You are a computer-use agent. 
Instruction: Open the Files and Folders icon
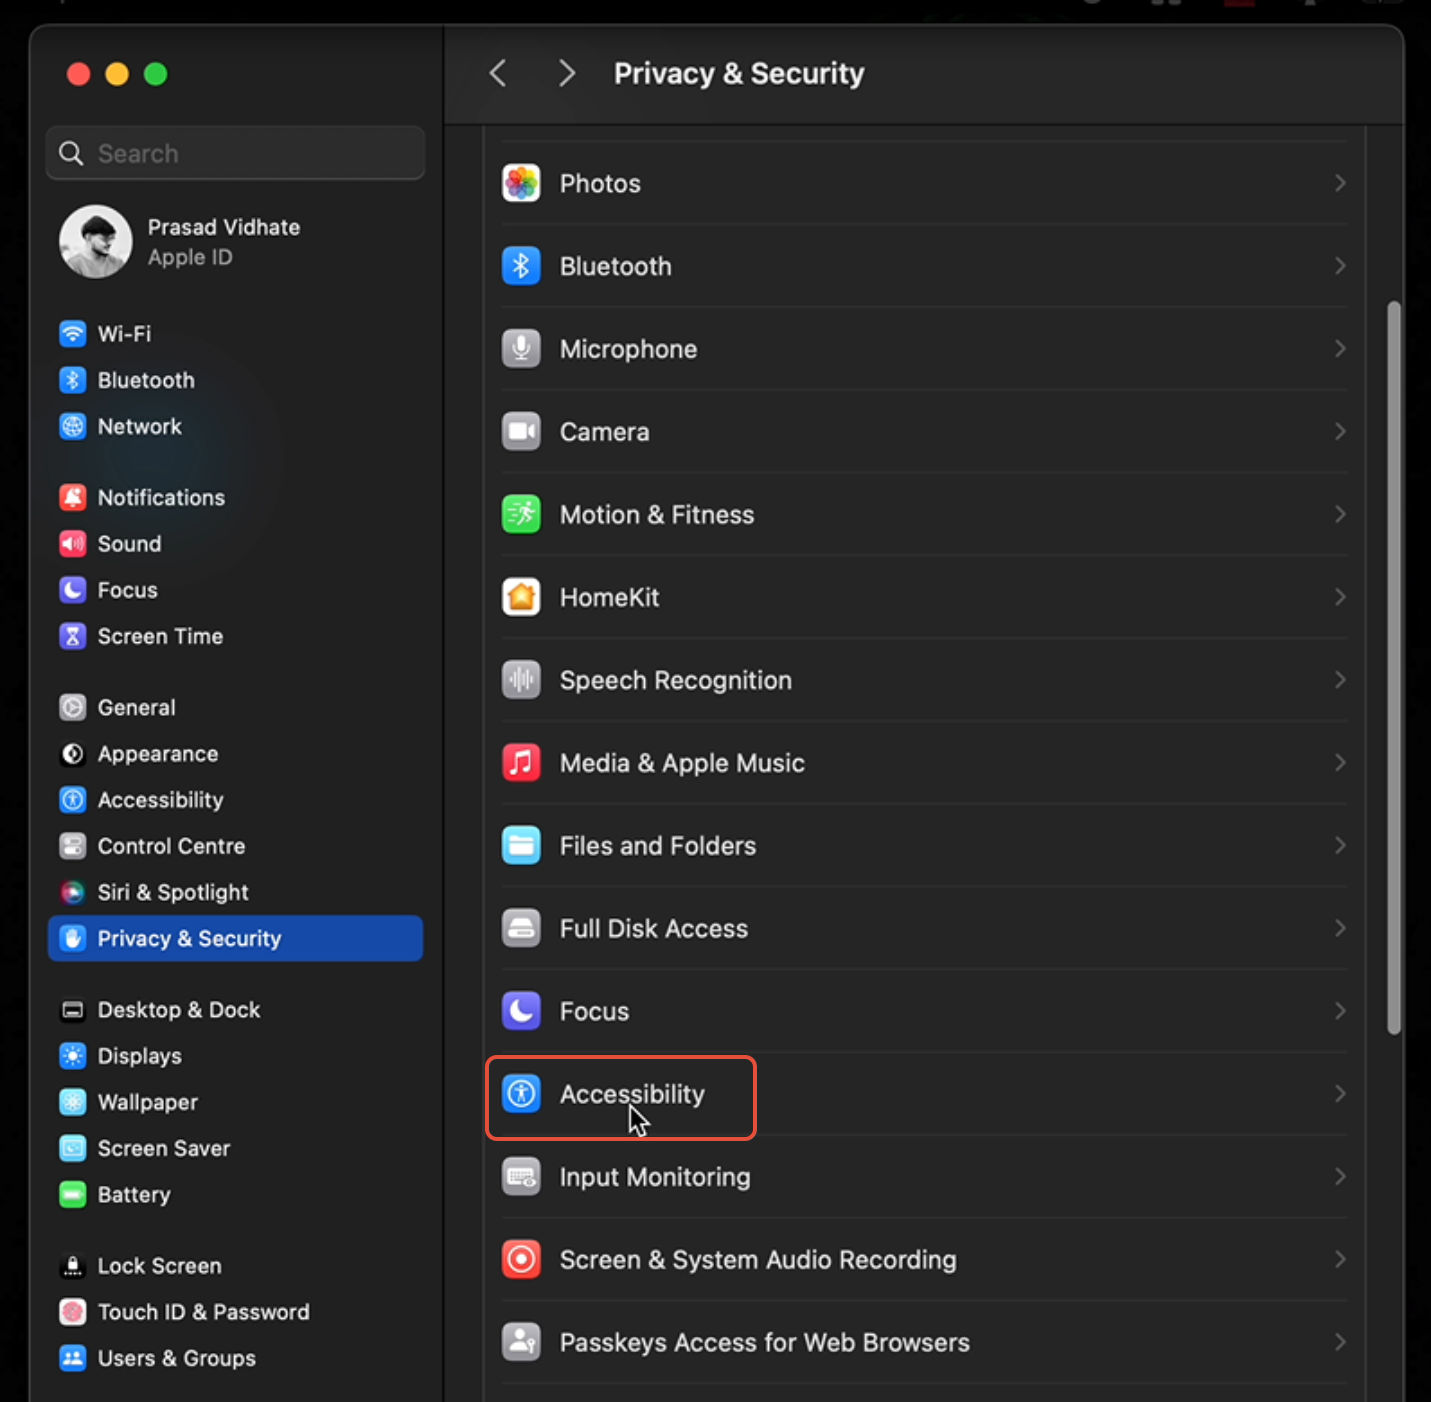(521, 845)
